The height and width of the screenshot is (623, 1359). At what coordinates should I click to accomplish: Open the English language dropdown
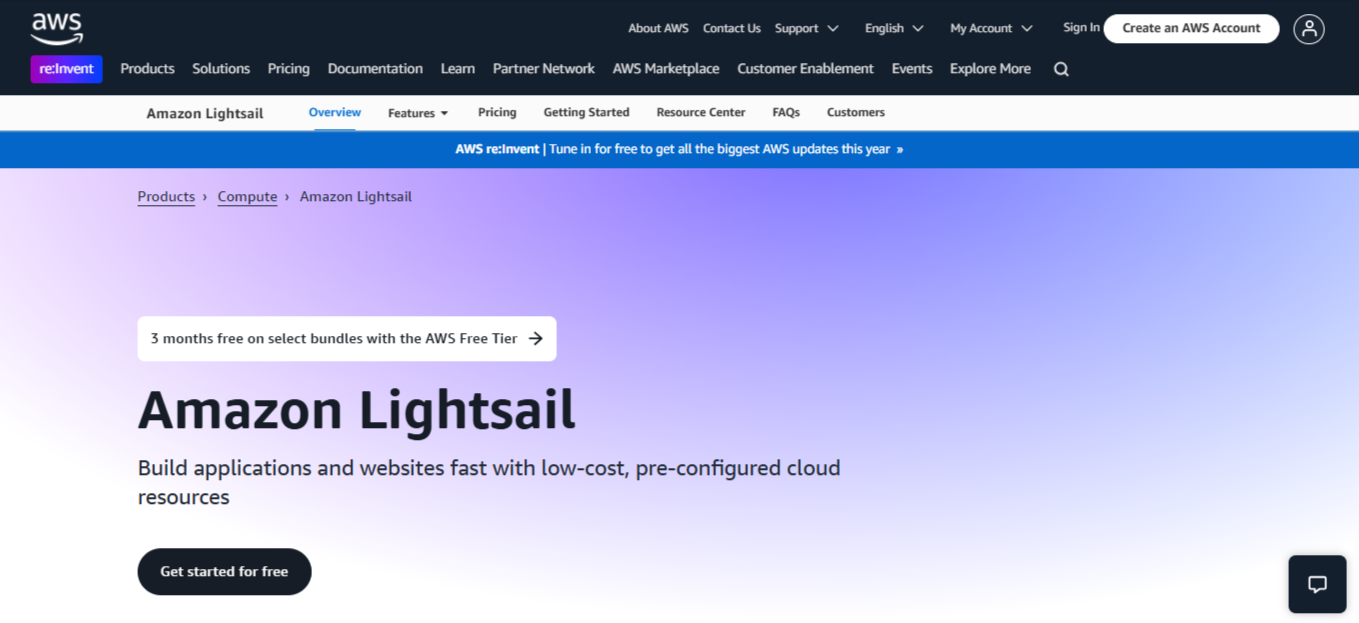894,28
